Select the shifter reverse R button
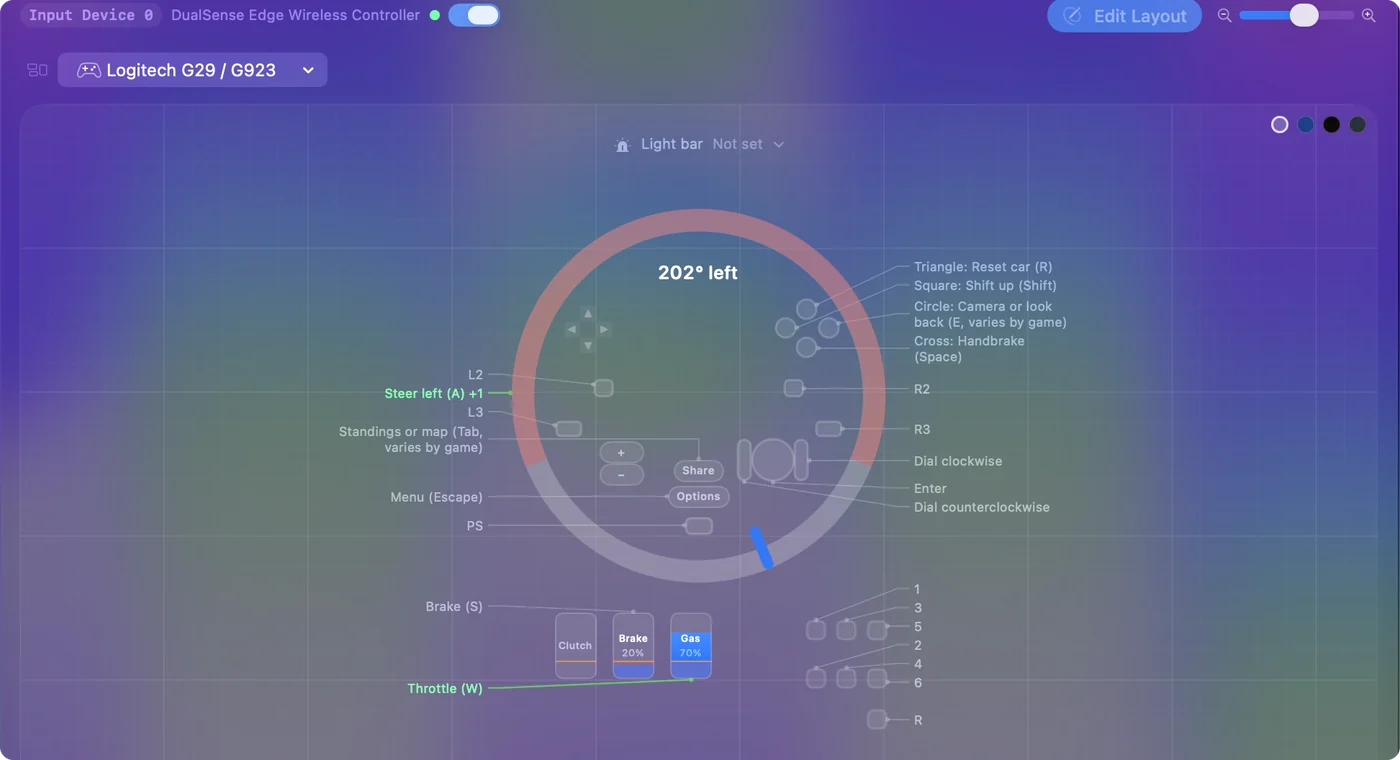This screenshot has height=760, width=1400. tap(877, 719)
